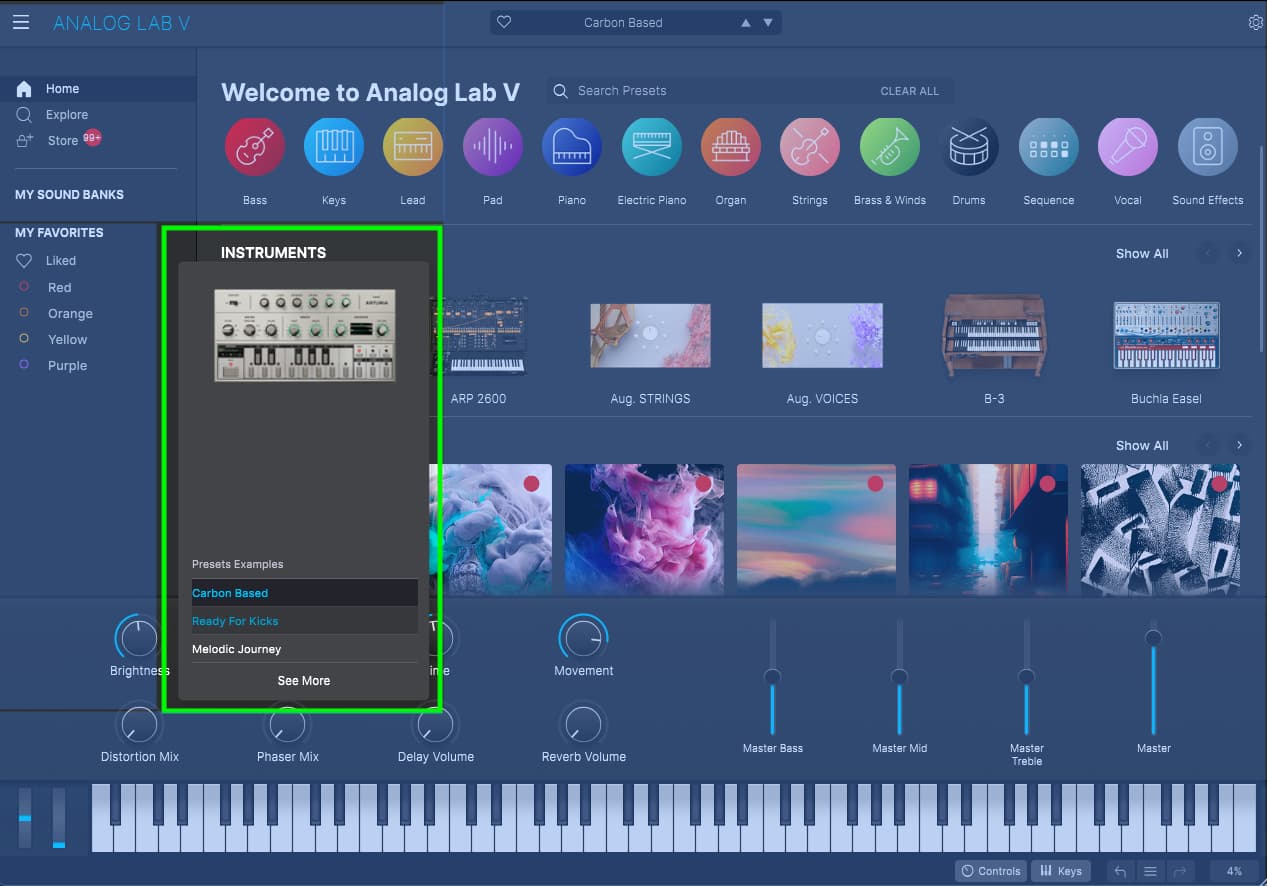This screenshot has height=886, width=1267.
Task: Select the Piano sound type icon
Action: (572, 147)
